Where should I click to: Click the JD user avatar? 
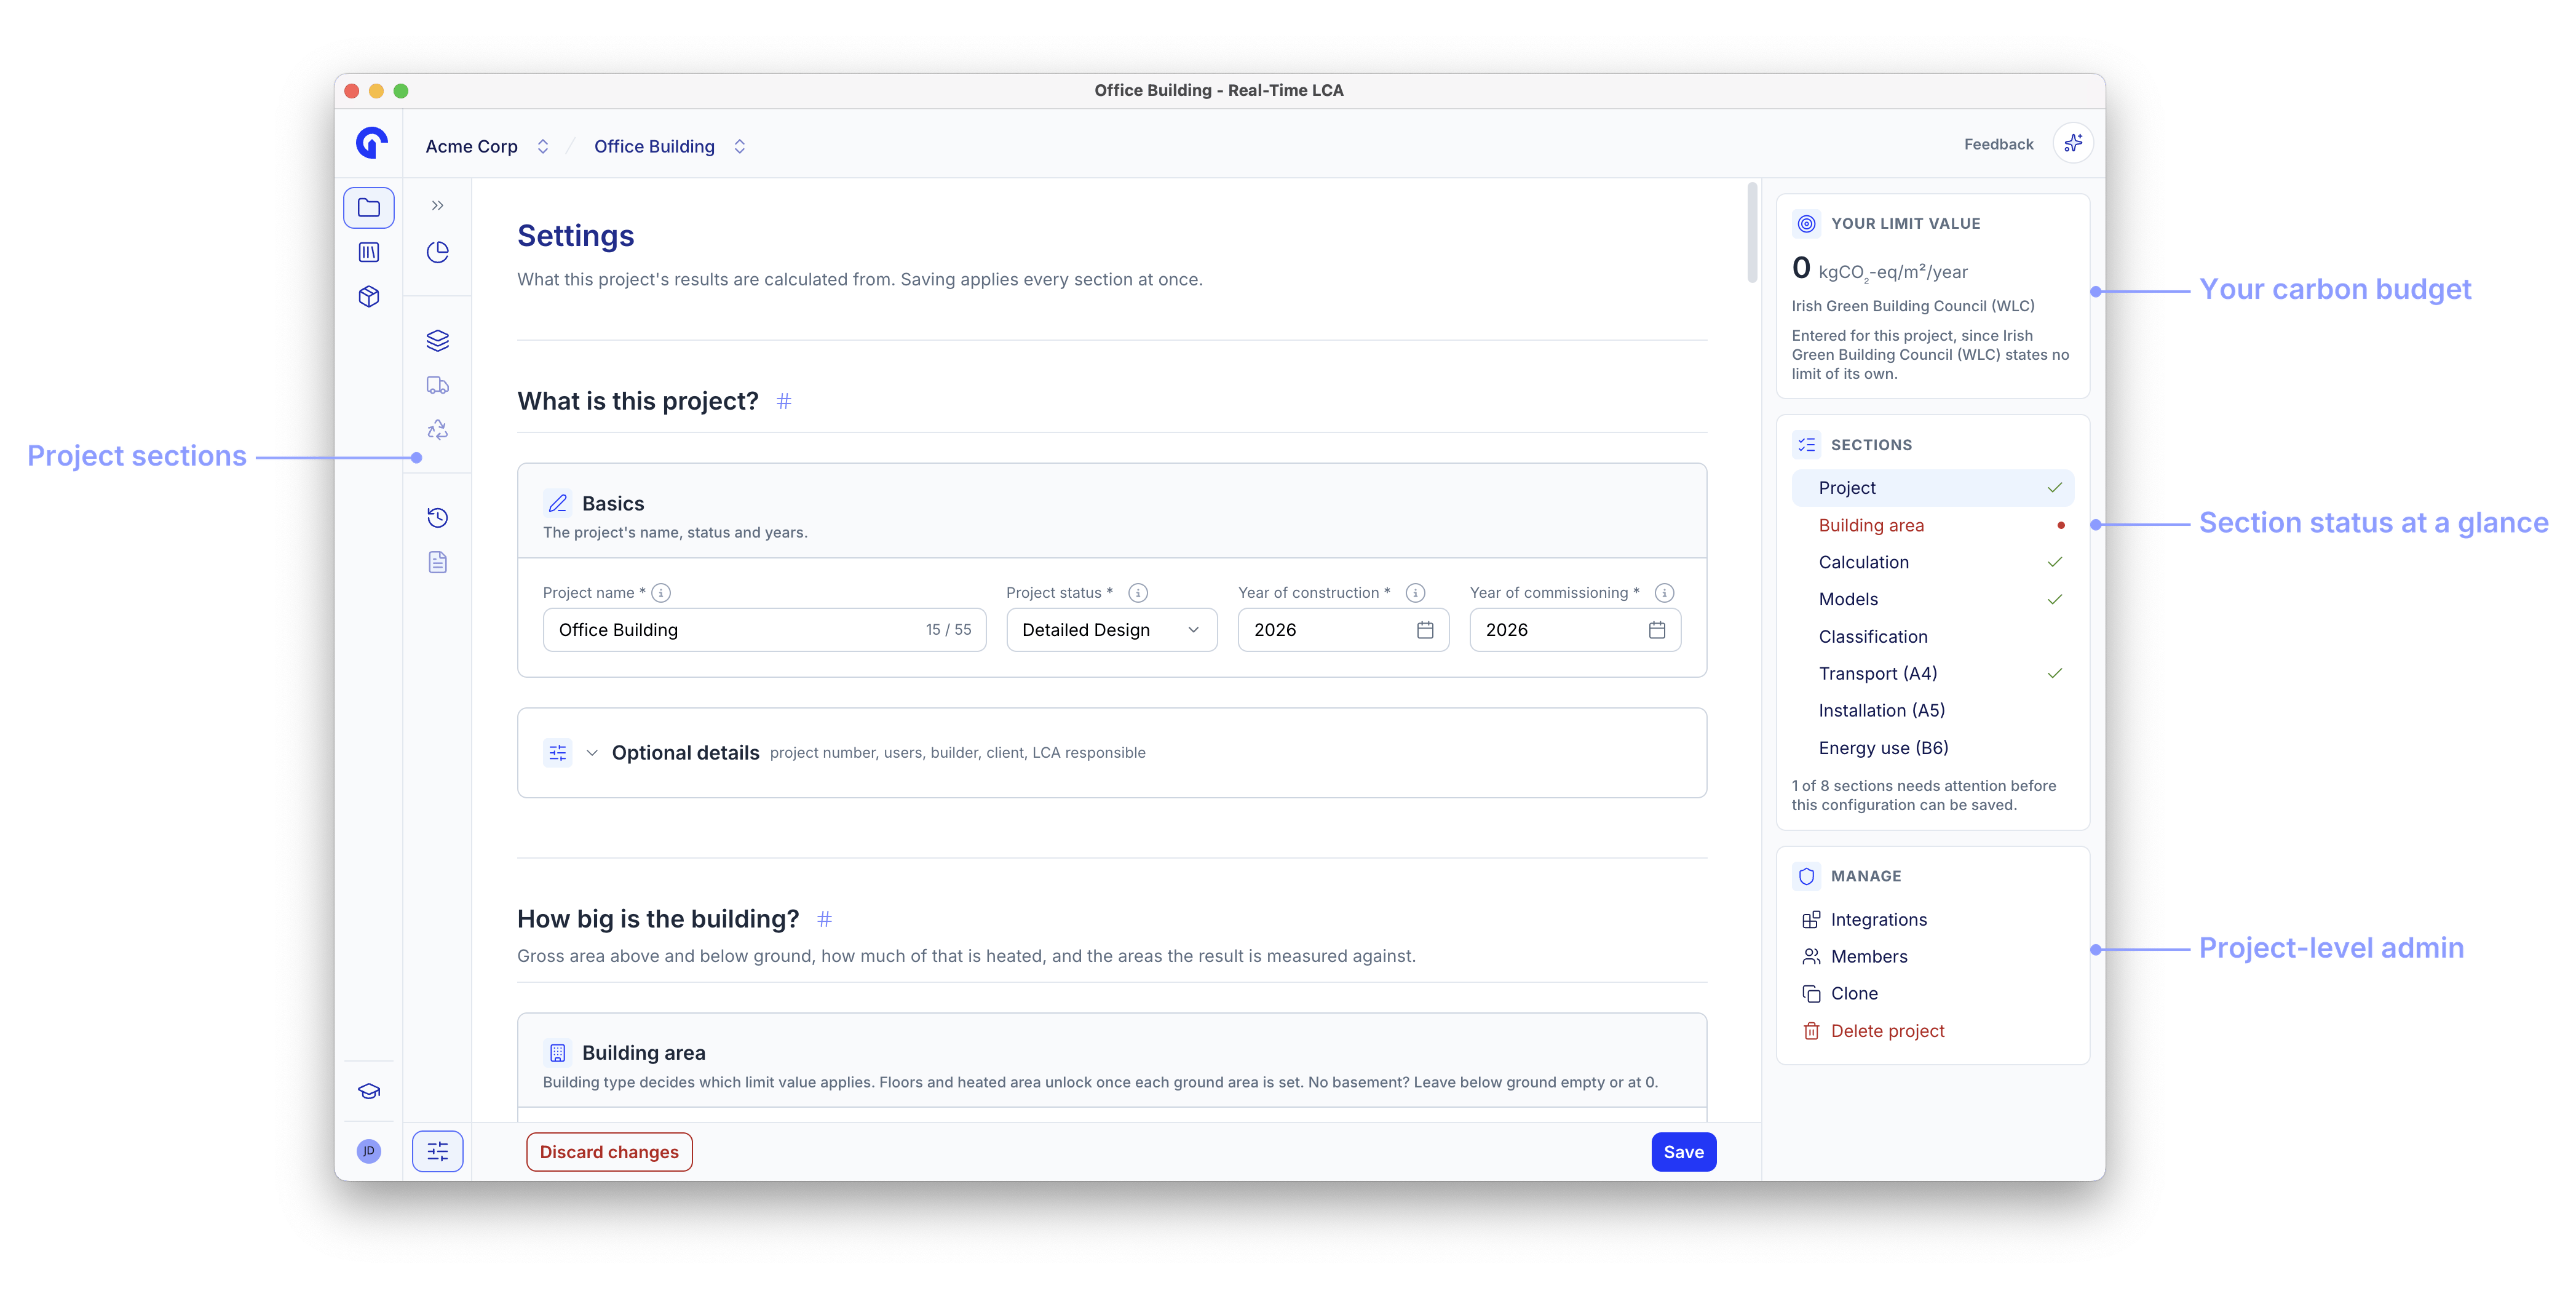pos(368,1151)
